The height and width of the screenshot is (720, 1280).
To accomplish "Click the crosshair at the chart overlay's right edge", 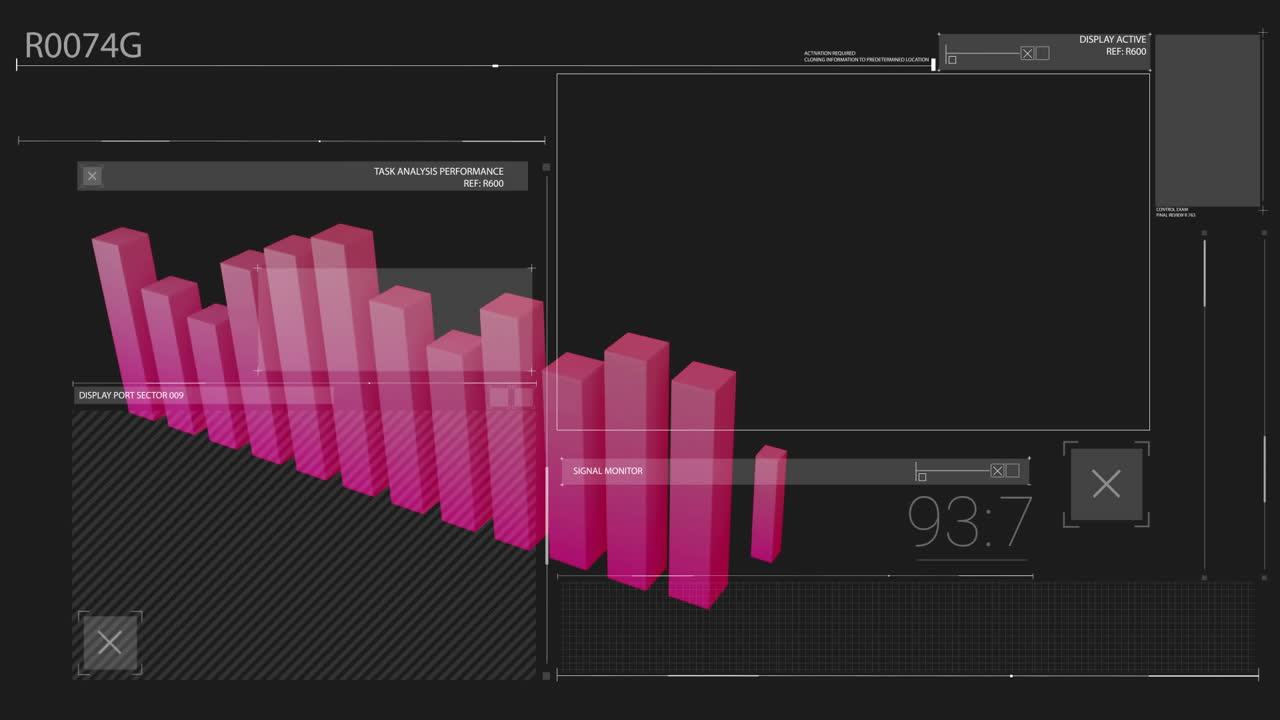I will click(x=532, y=268).
